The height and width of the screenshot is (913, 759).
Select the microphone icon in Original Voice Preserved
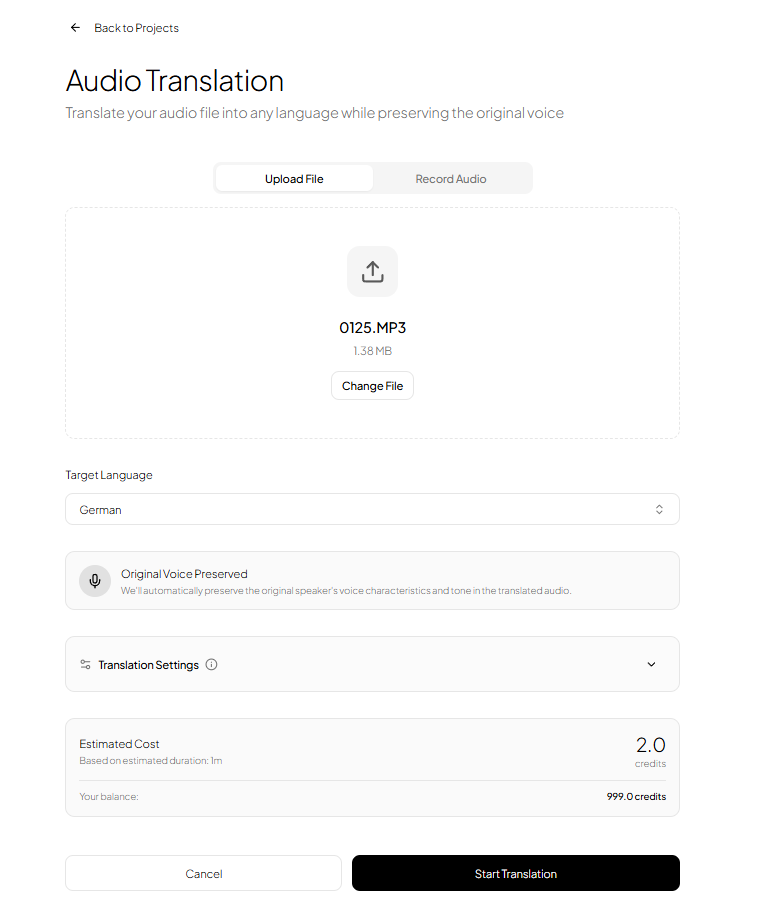coord(95,580)
